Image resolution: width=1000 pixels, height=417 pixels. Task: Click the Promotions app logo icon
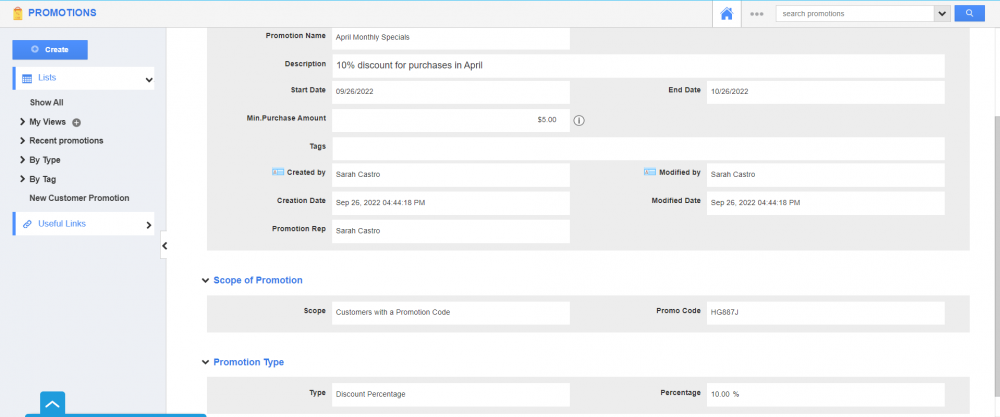click(x=18, y=13)
